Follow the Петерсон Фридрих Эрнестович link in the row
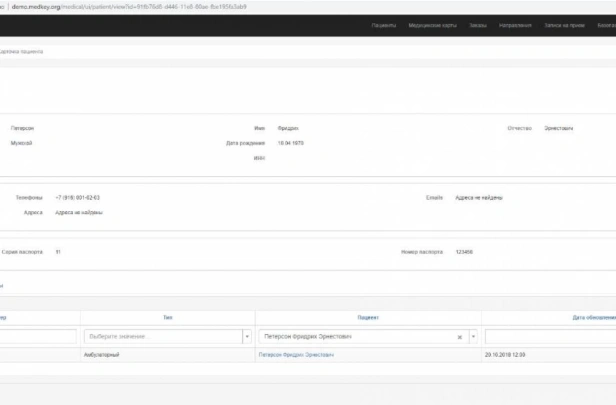Screen dimensions: 616x405 (296, 355)
